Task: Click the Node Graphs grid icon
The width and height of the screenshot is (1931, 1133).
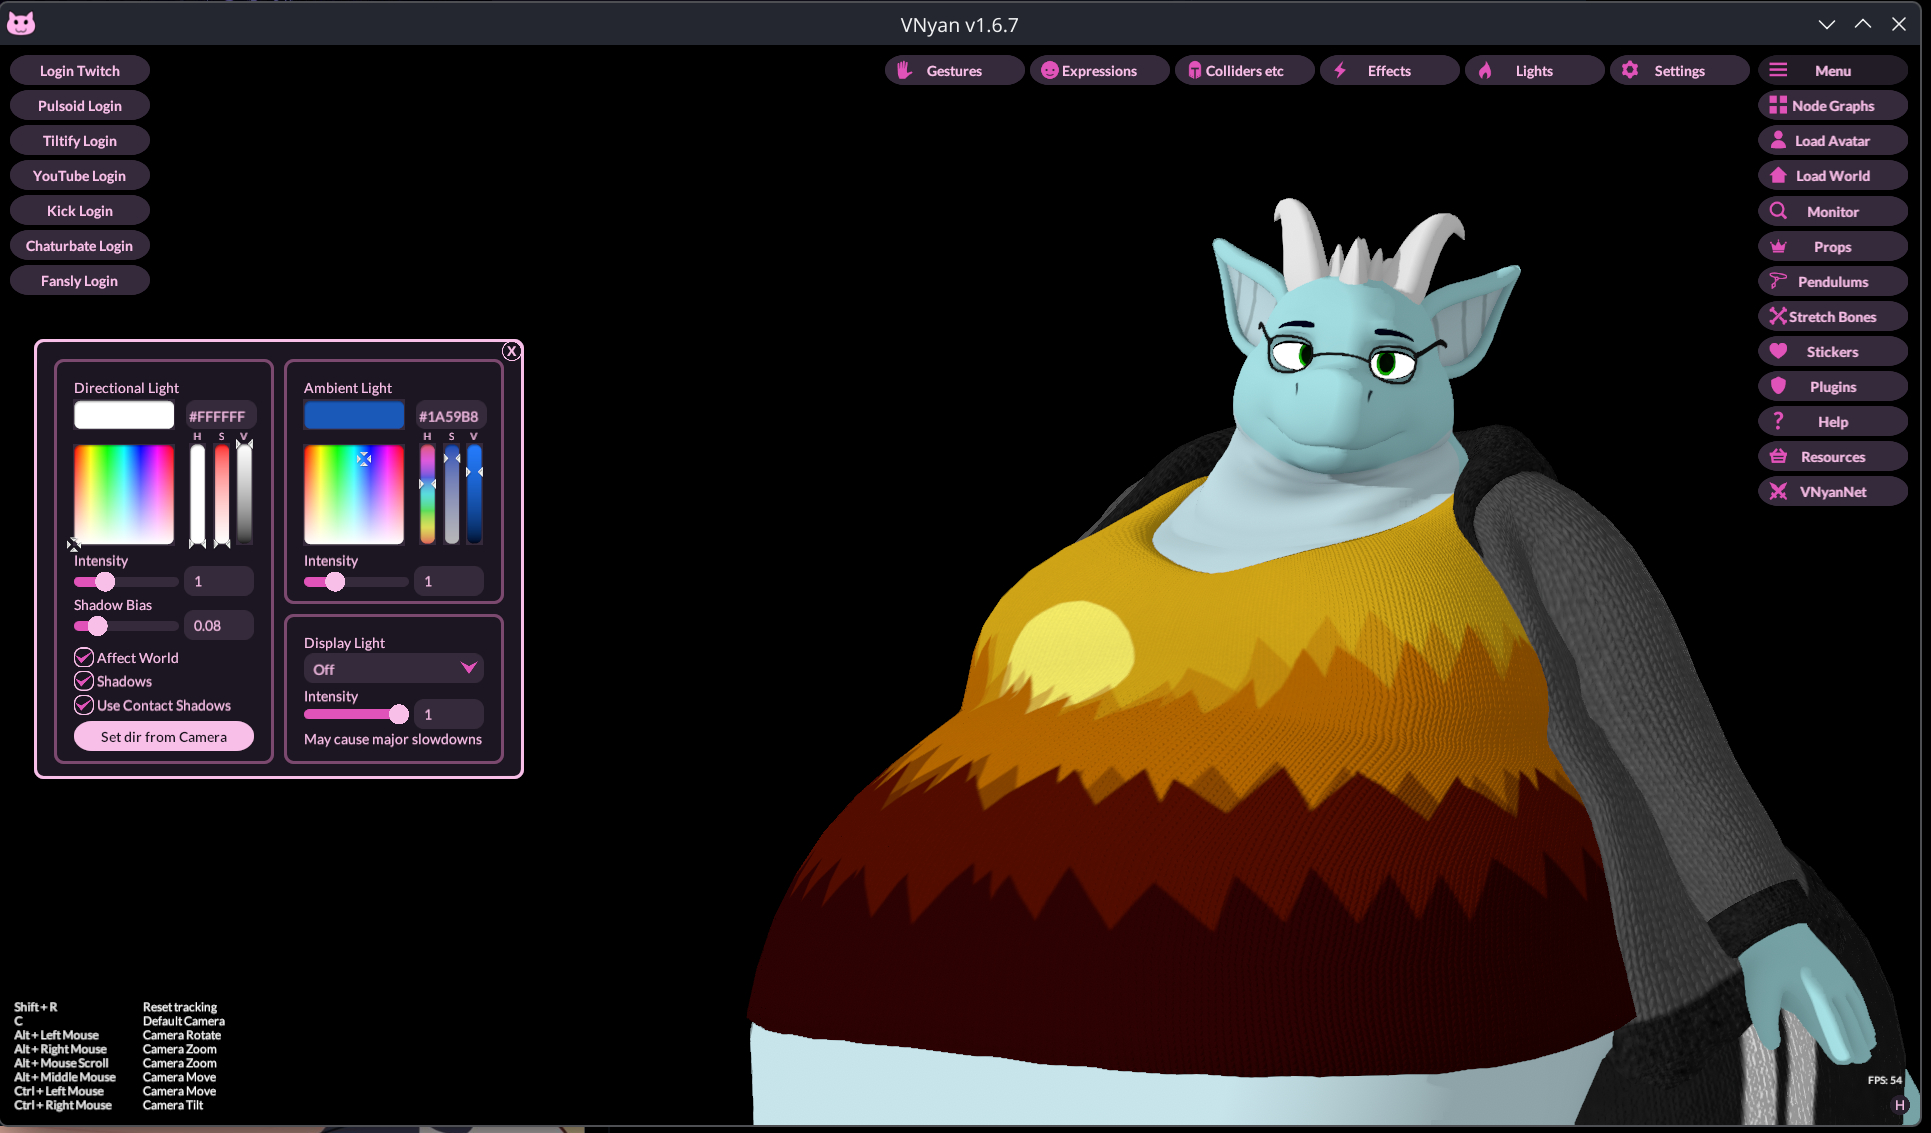Action: (1777, 105)
